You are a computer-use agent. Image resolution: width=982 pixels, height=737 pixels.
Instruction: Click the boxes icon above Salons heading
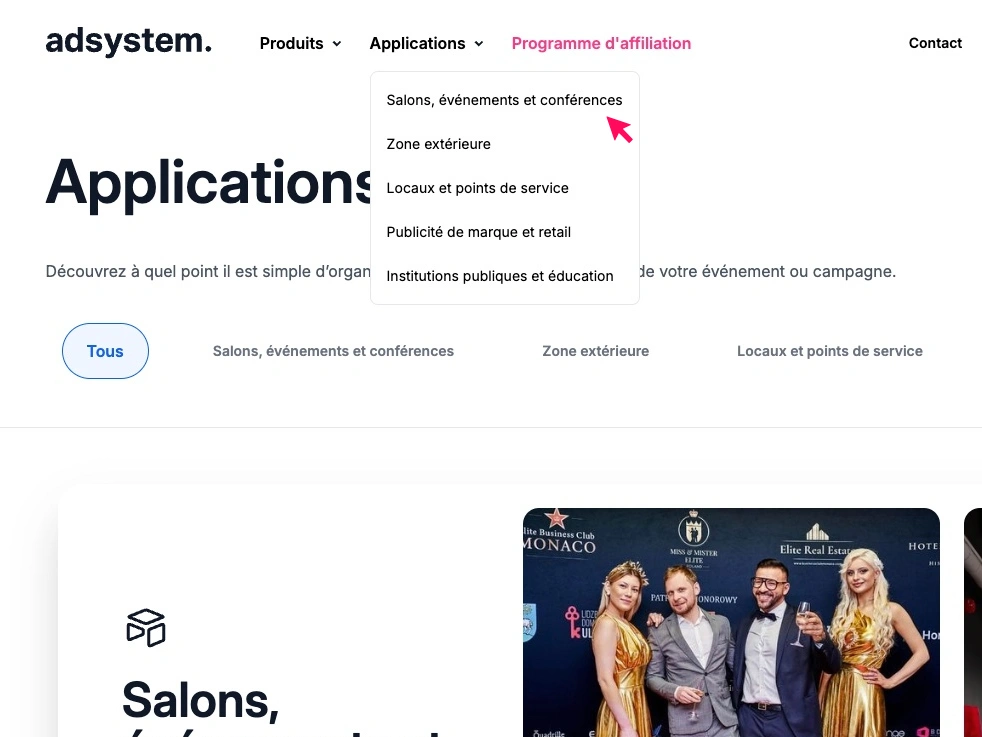pyautogui.click(x=146, y=627)
